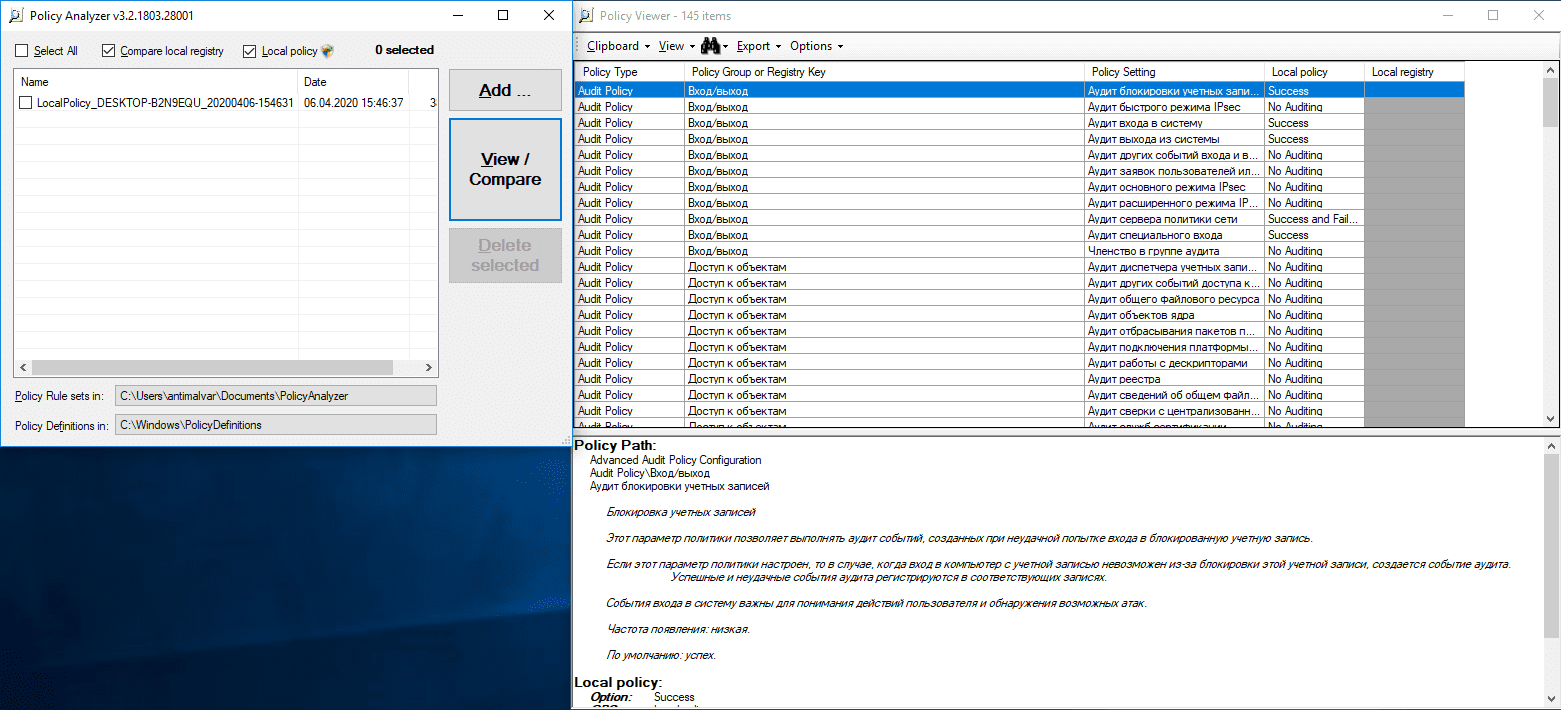This screenshot has height=710, width=1561.
Task: Click the View / Compare button
Action: [x=505, y=170]
